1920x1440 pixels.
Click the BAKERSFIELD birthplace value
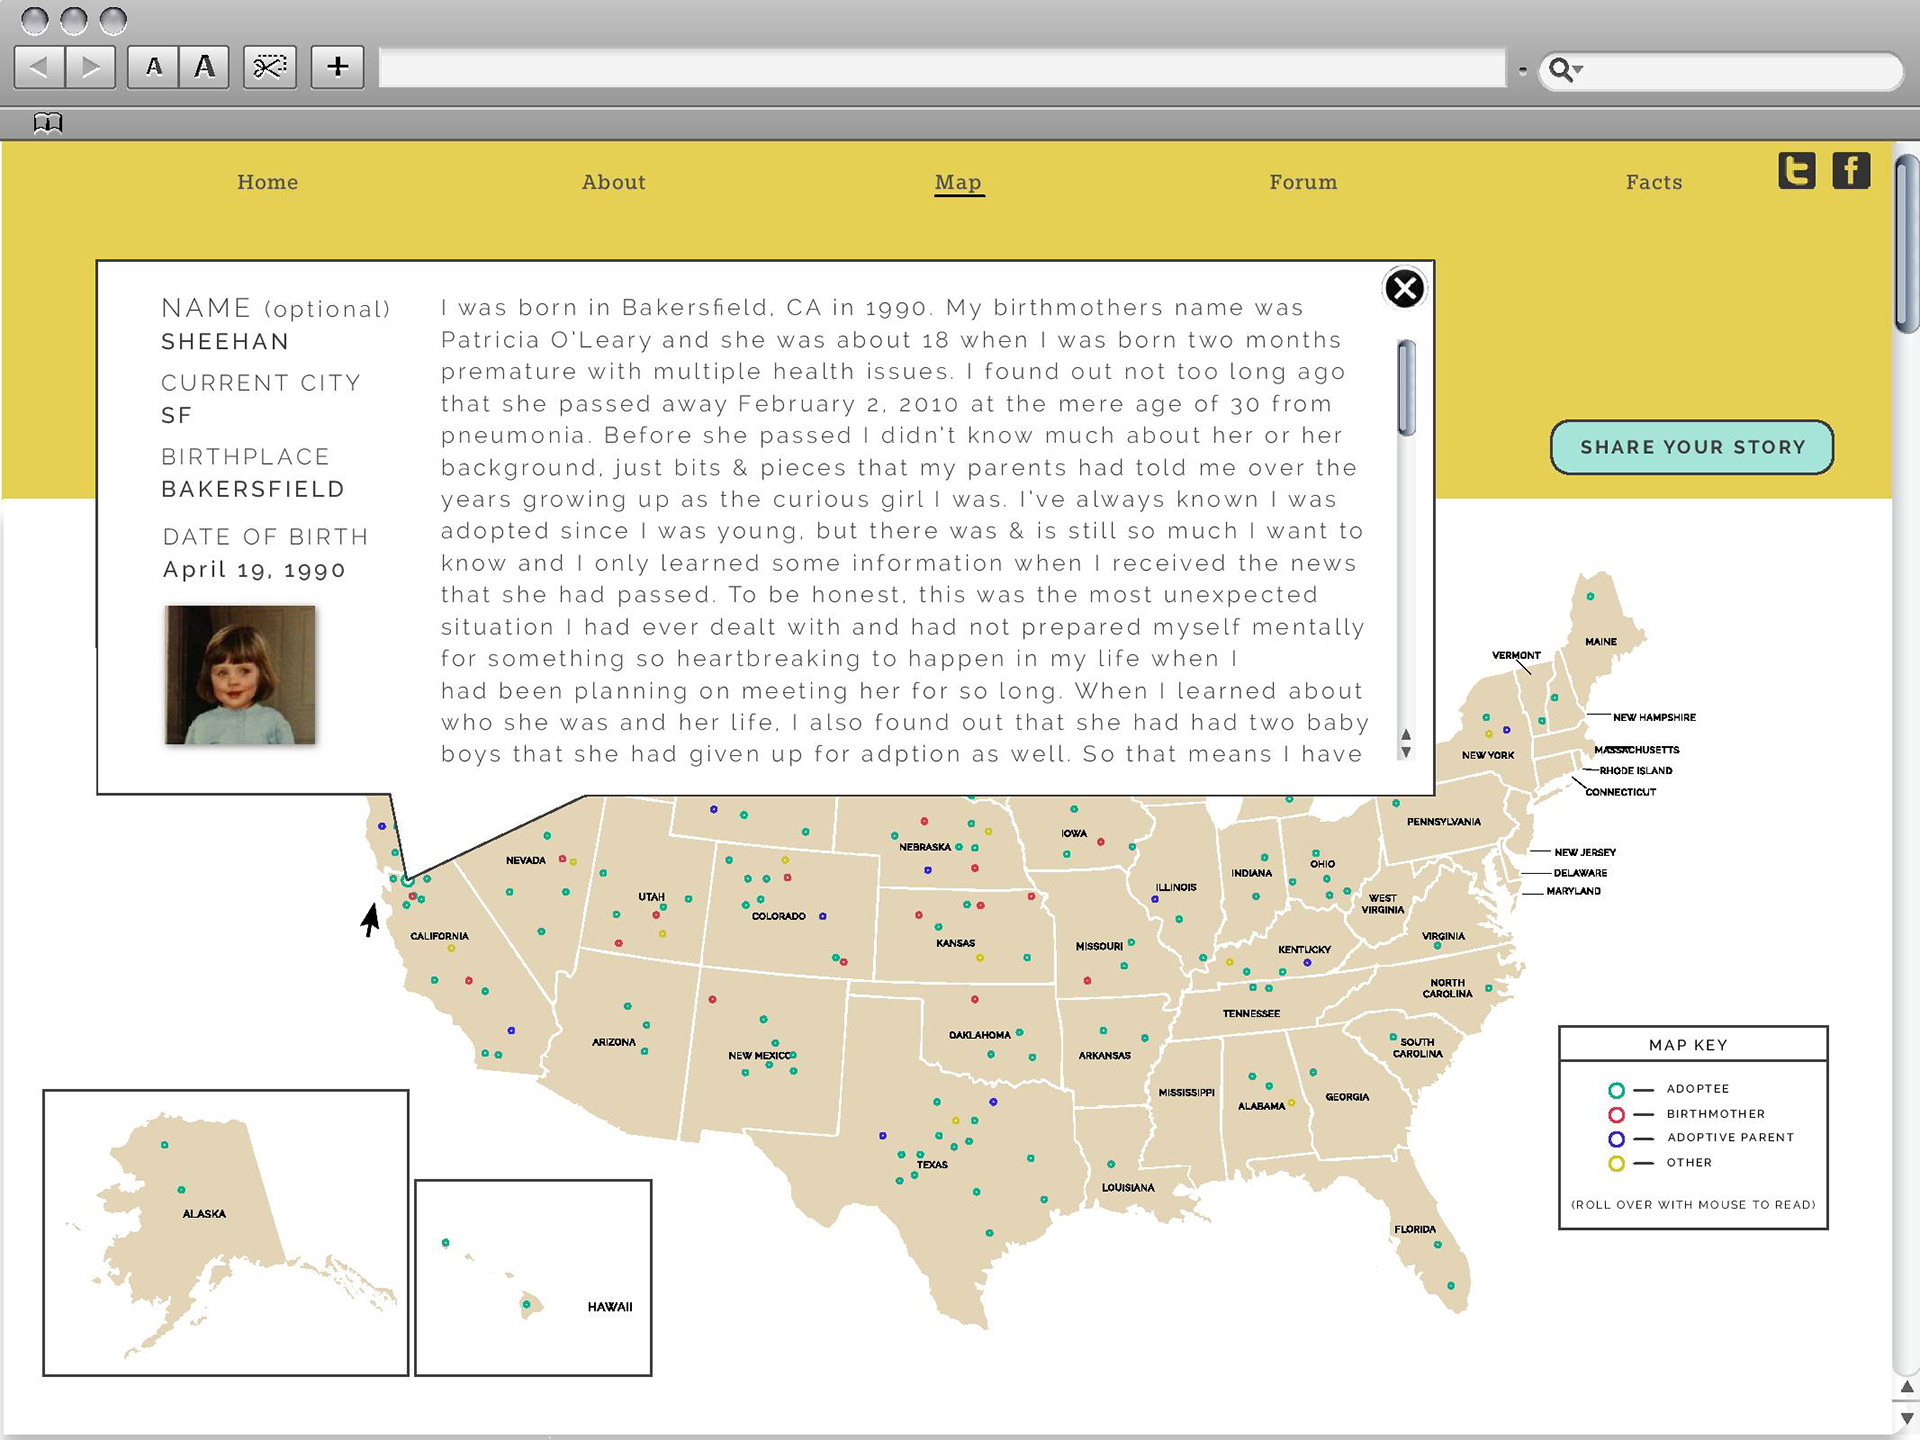[x=253, y=490]
